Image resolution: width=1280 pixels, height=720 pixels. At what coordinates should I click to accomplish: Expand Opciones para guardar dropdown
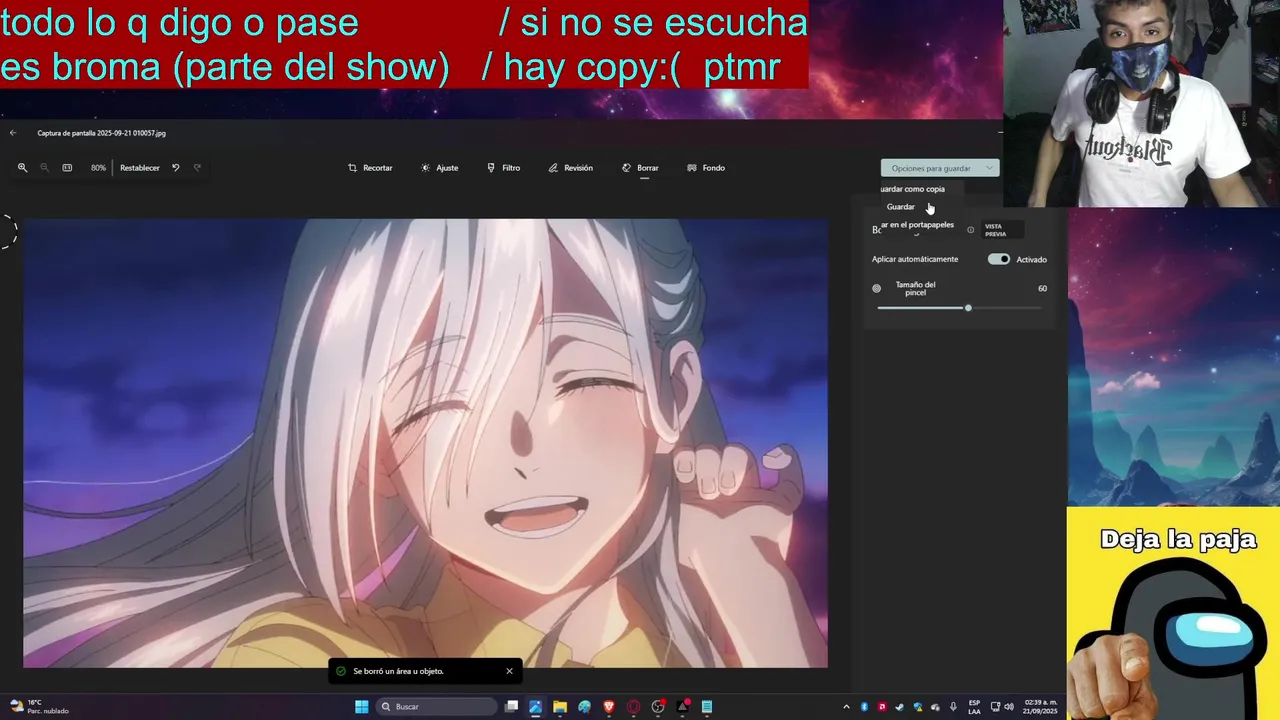point(940,168)
